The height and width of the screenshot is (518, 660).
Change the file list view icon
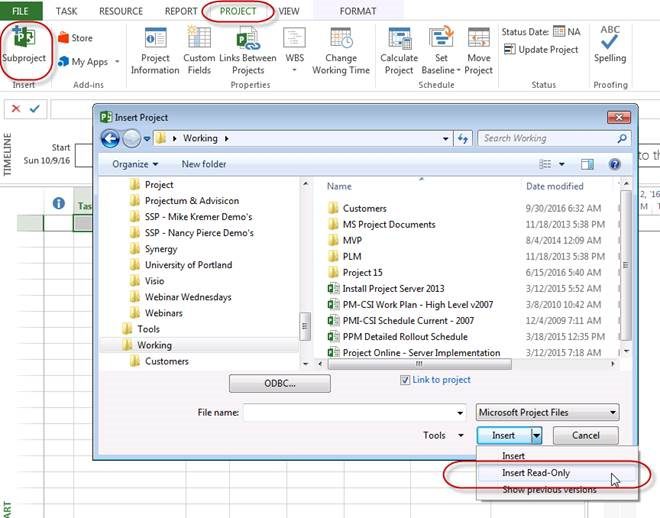pyautogui.click(x=545, y=164)
